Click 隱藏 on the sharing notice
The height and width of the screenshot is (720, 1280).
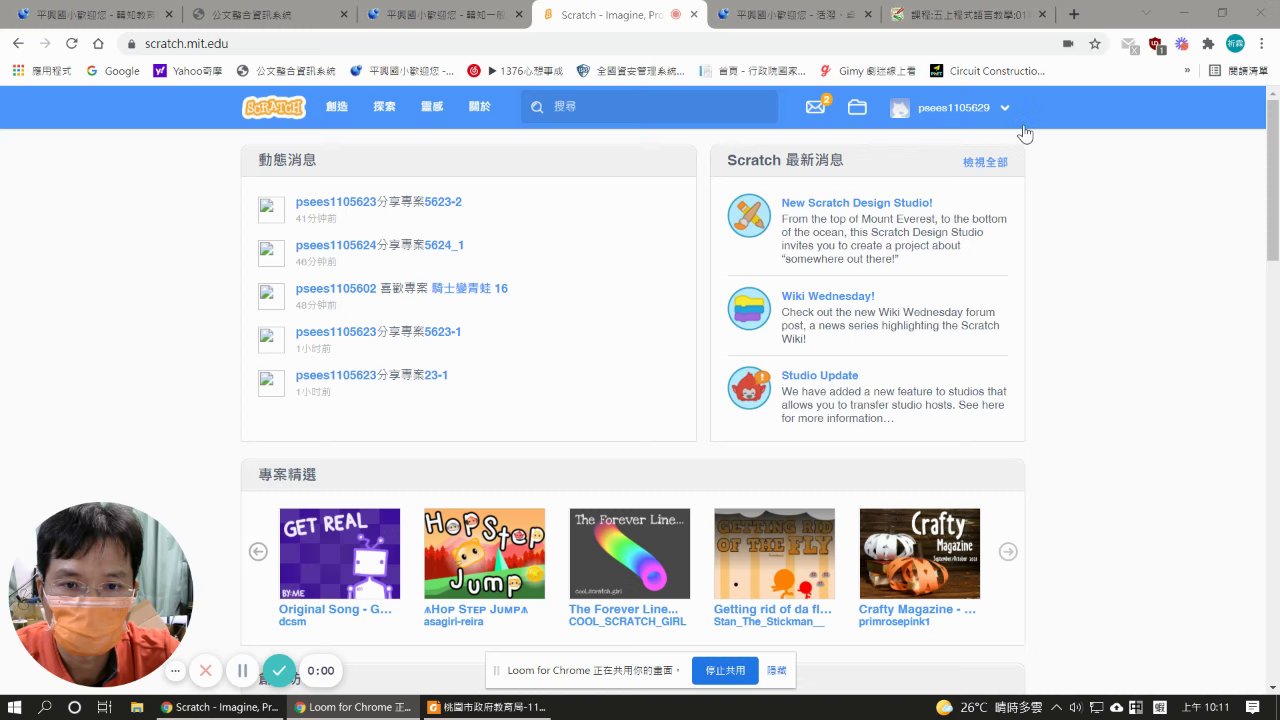(777, 671)
